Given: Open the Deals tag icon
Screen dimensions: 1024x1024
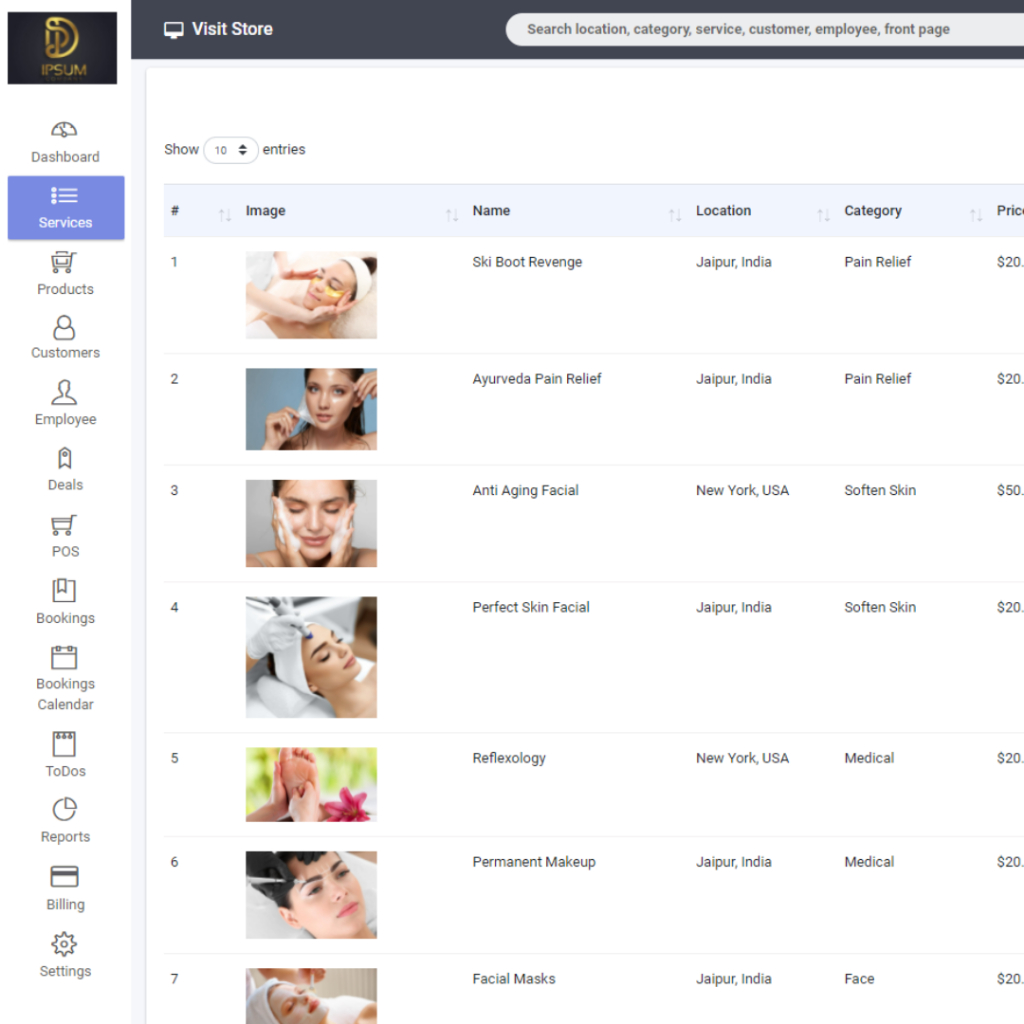Looking at the screenshot, I should point(64,458).
